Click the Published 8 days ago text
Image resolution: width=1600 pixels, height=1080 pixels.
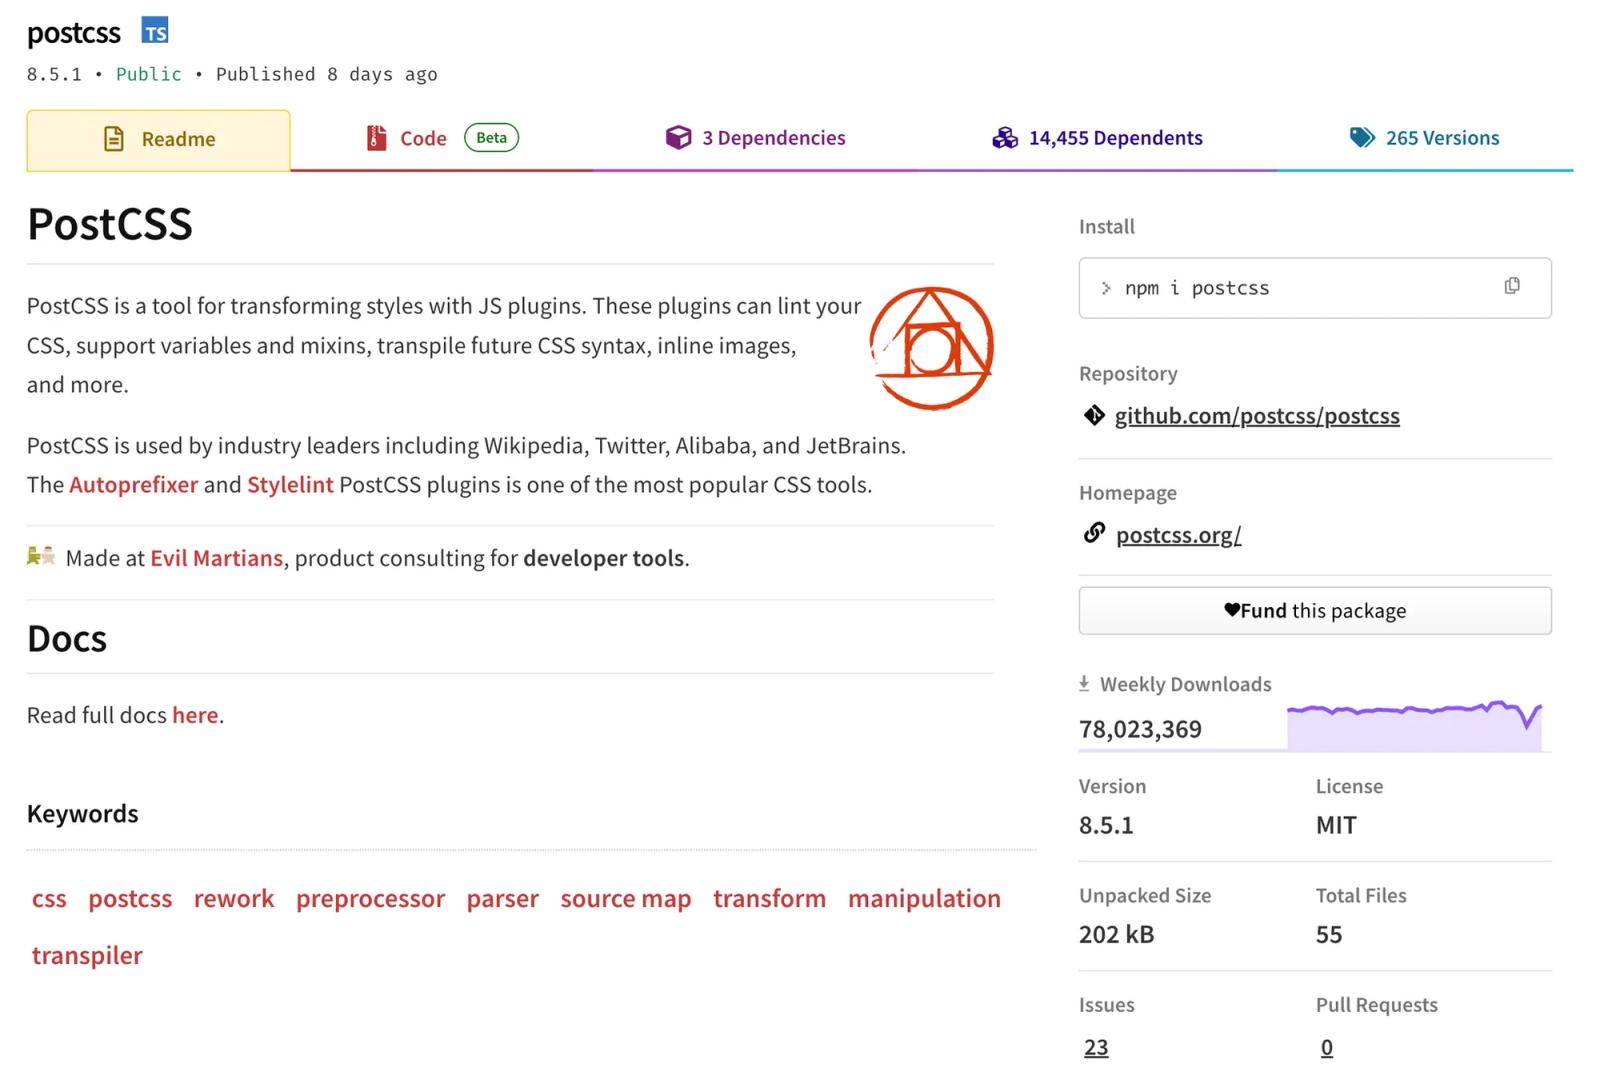(x=327, y=74)
